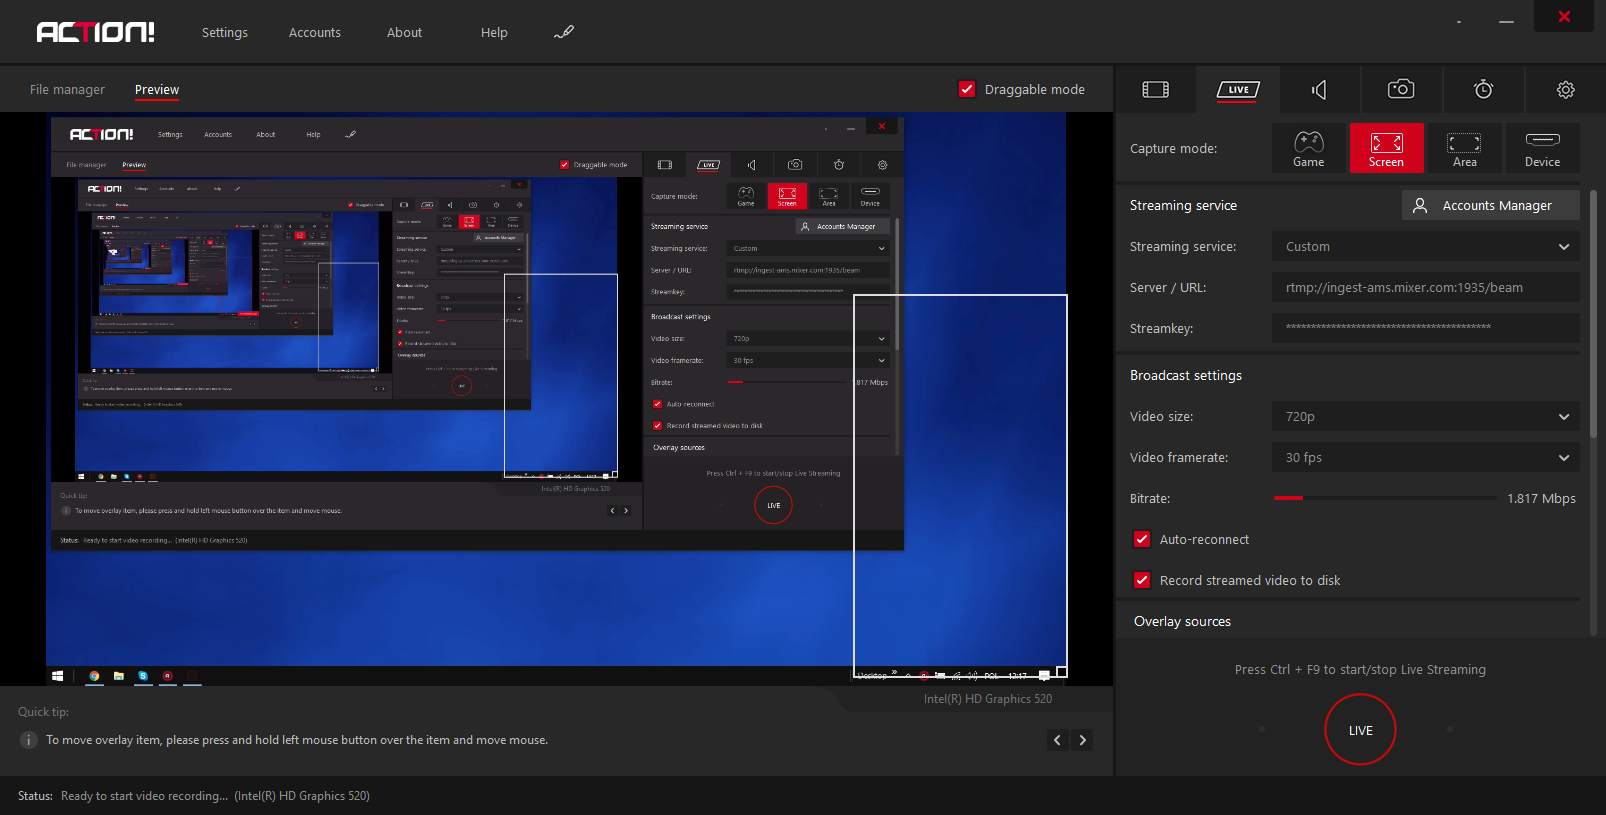
Task: Minimize the Action! window
Action: tap(1507, 21)
